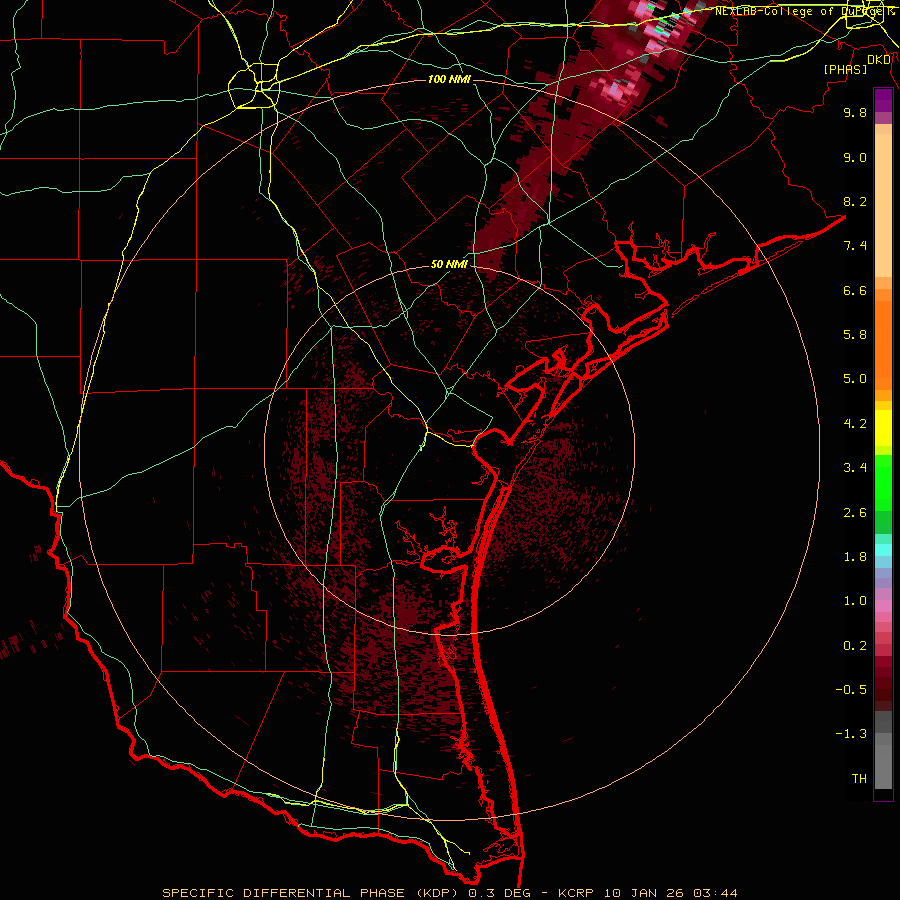Click the "DKD" label above the color bar
Screen dimensions: 900x900
pyautogui.click(x=879, y=60)
